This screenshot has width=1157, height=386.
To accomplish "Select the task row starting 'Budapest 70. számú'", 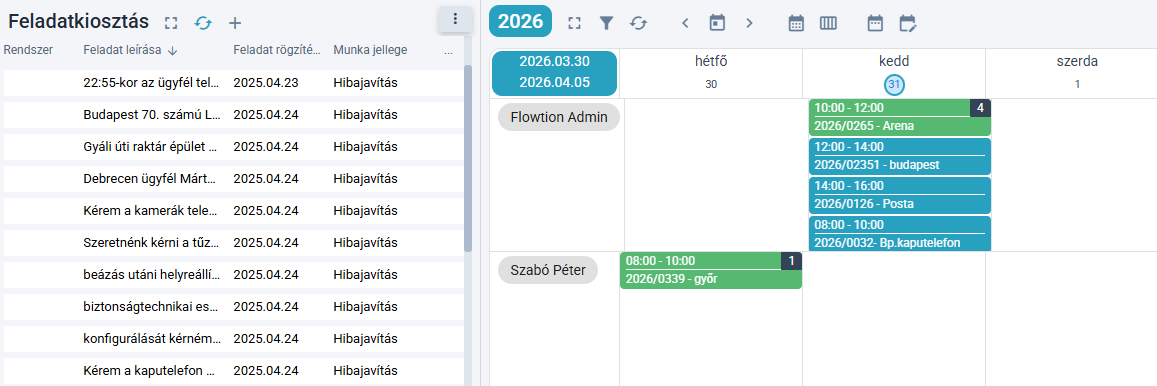I will [x=232, y=114].
